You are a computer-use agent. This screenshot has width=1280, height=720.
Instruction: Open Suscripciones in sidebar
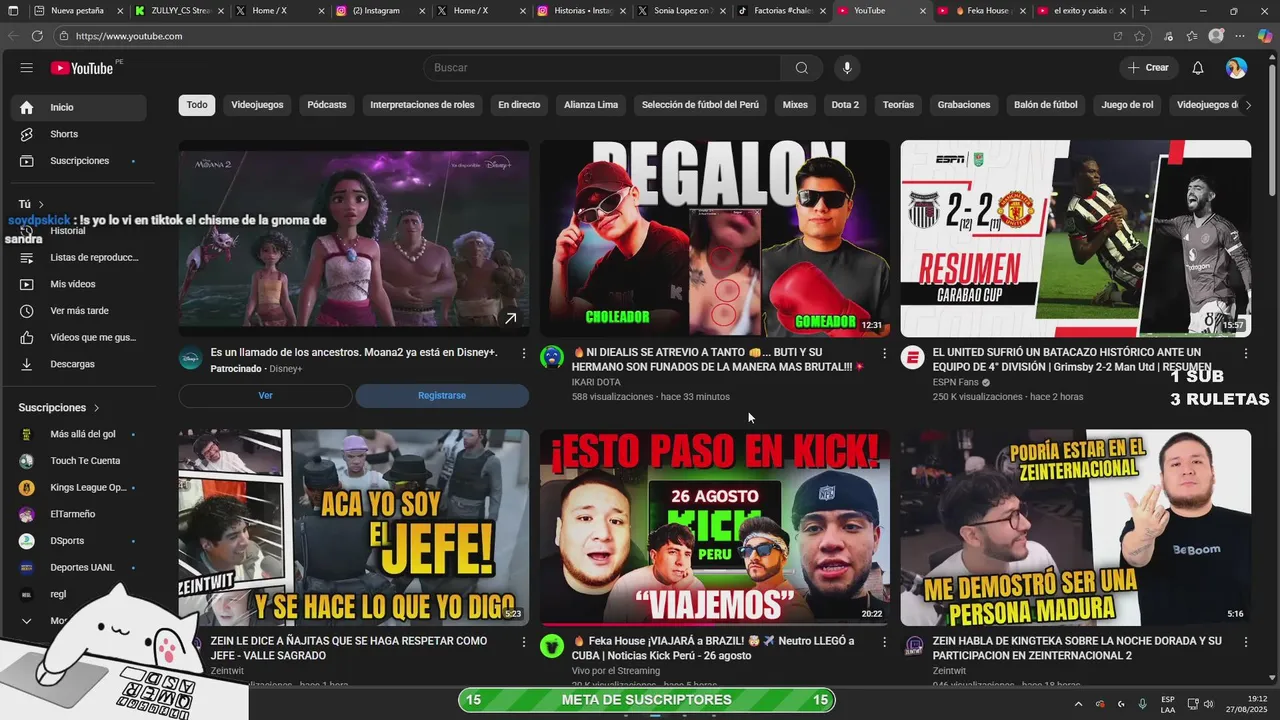(79, 161)
